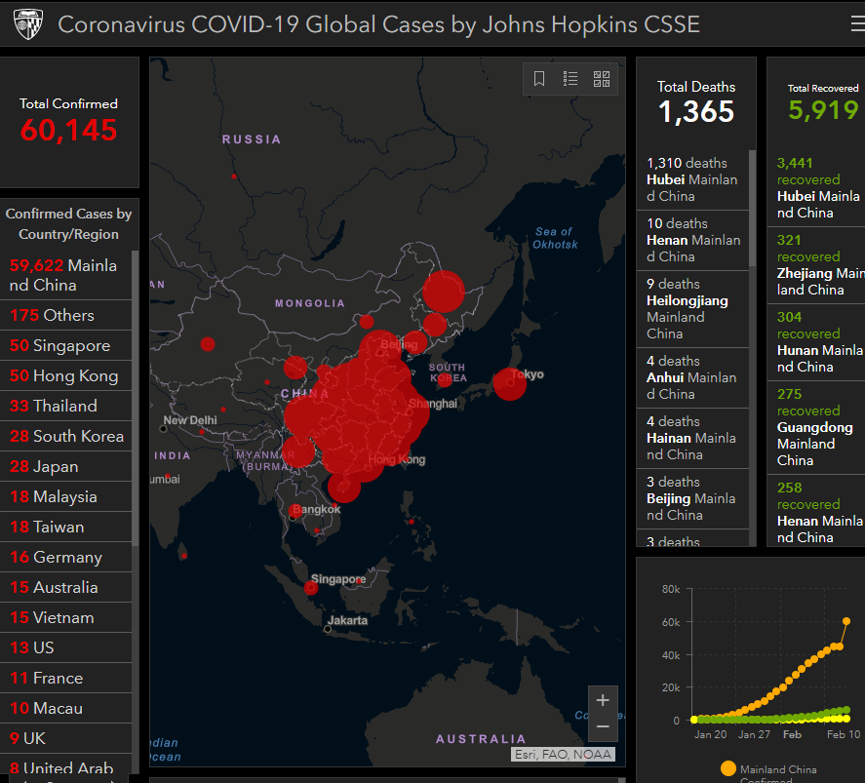Select Germany in country list
Image resolution: width=865 pixels, height=783 pixels.
(66, 557)
